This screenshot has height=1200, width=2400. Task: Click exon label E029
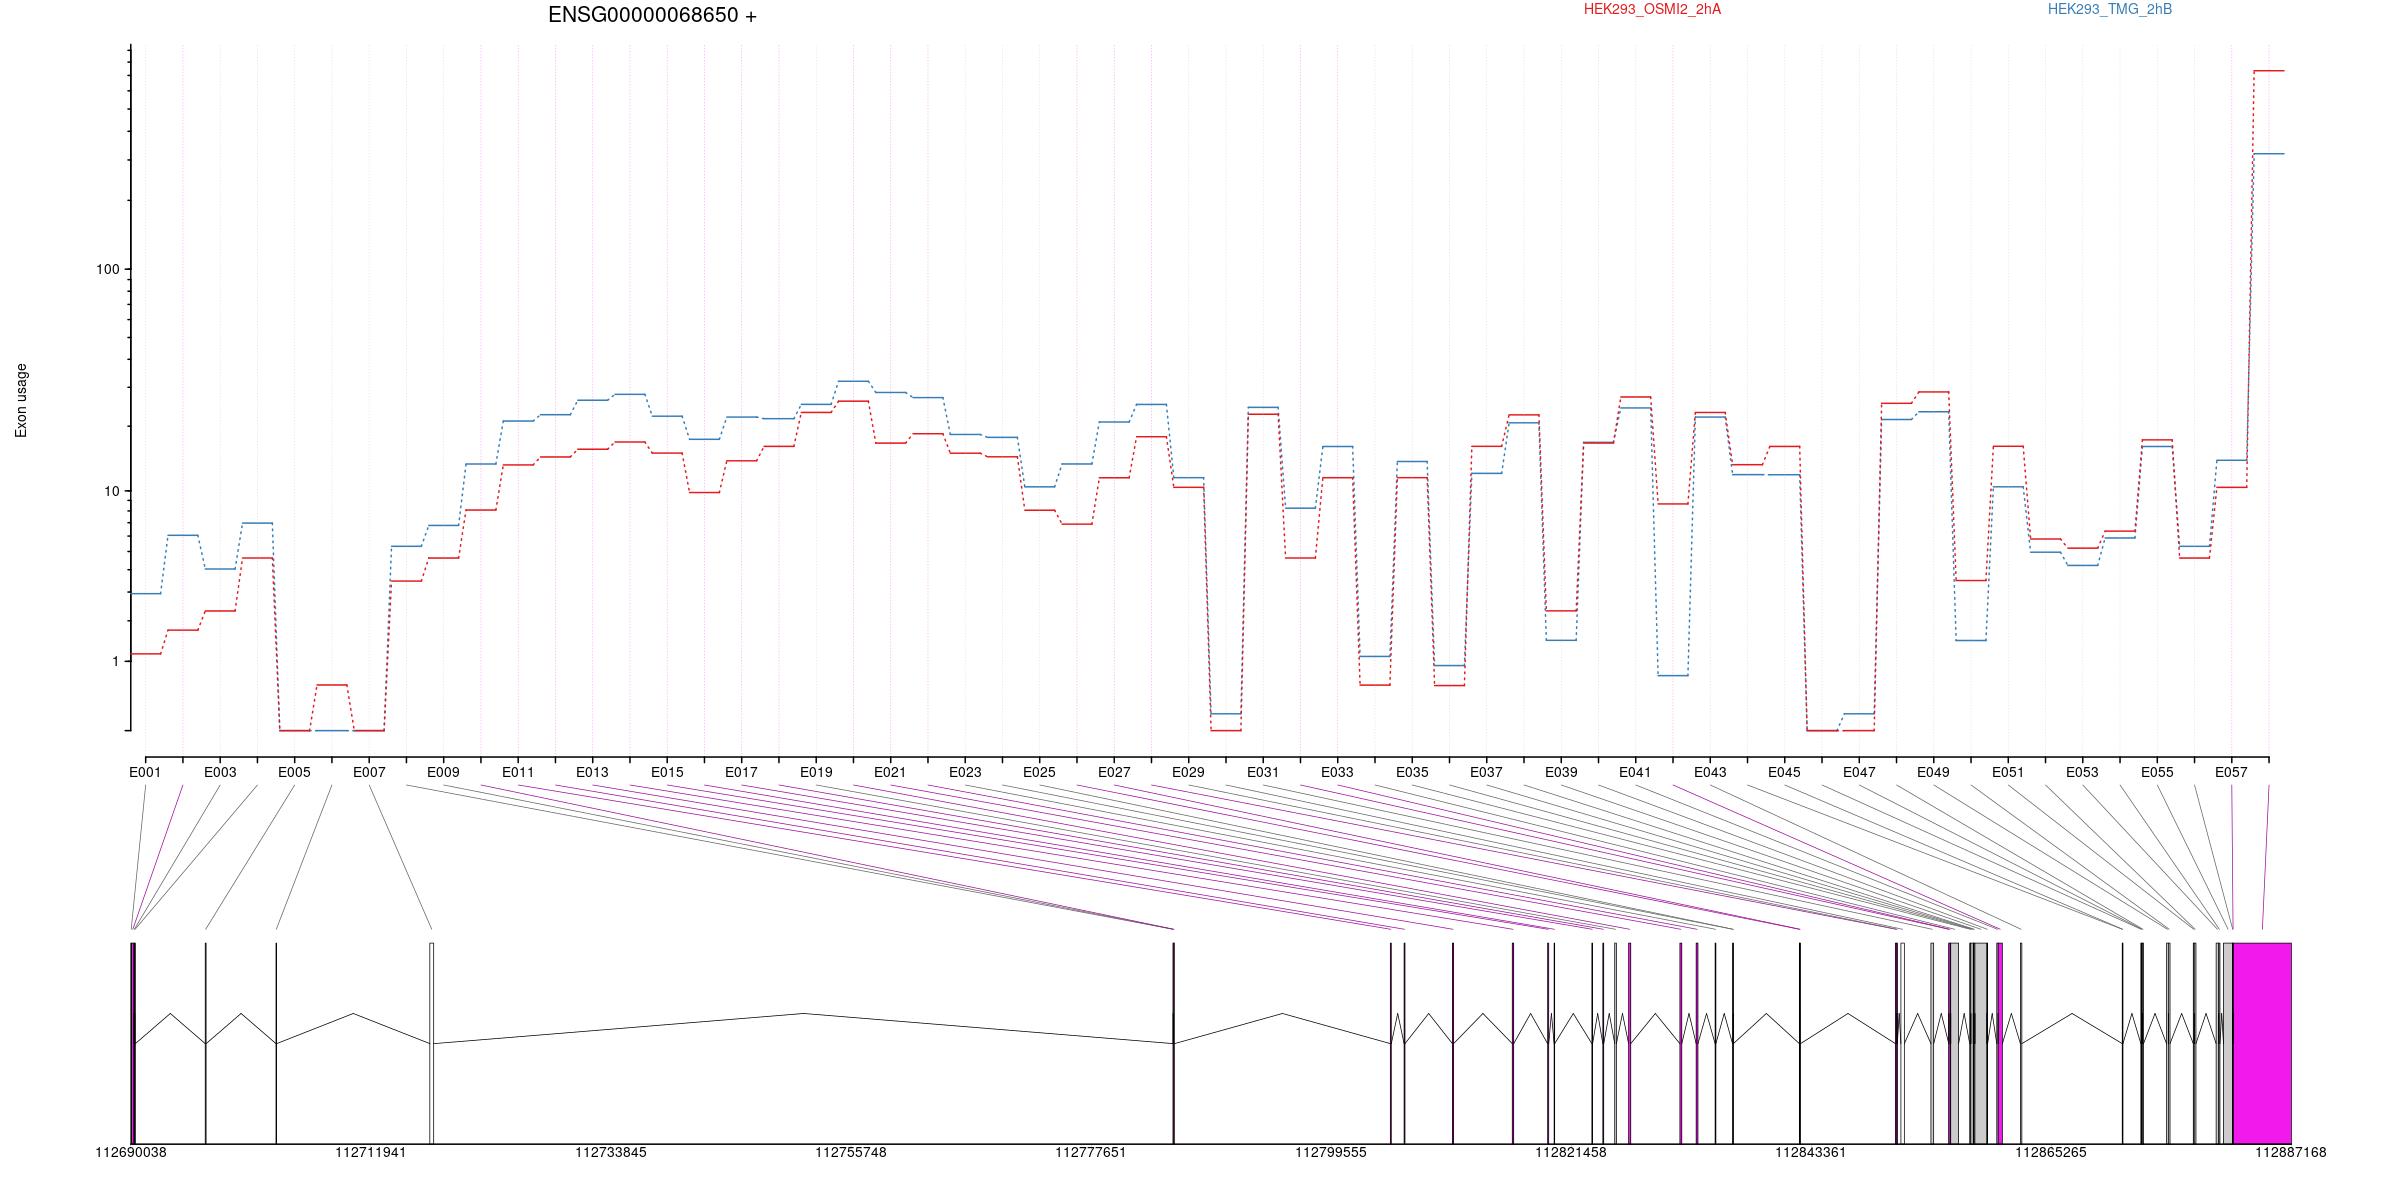tap(1188, 772)
